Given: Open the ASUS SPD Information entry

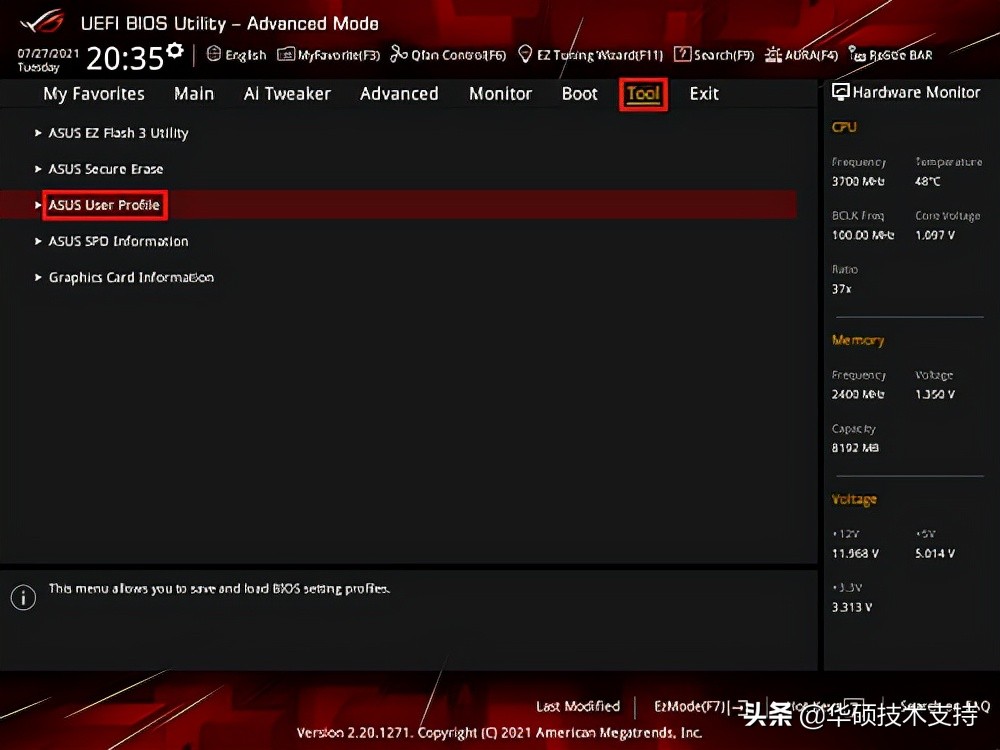Looking at the screenshot, I should click(119, 241).
